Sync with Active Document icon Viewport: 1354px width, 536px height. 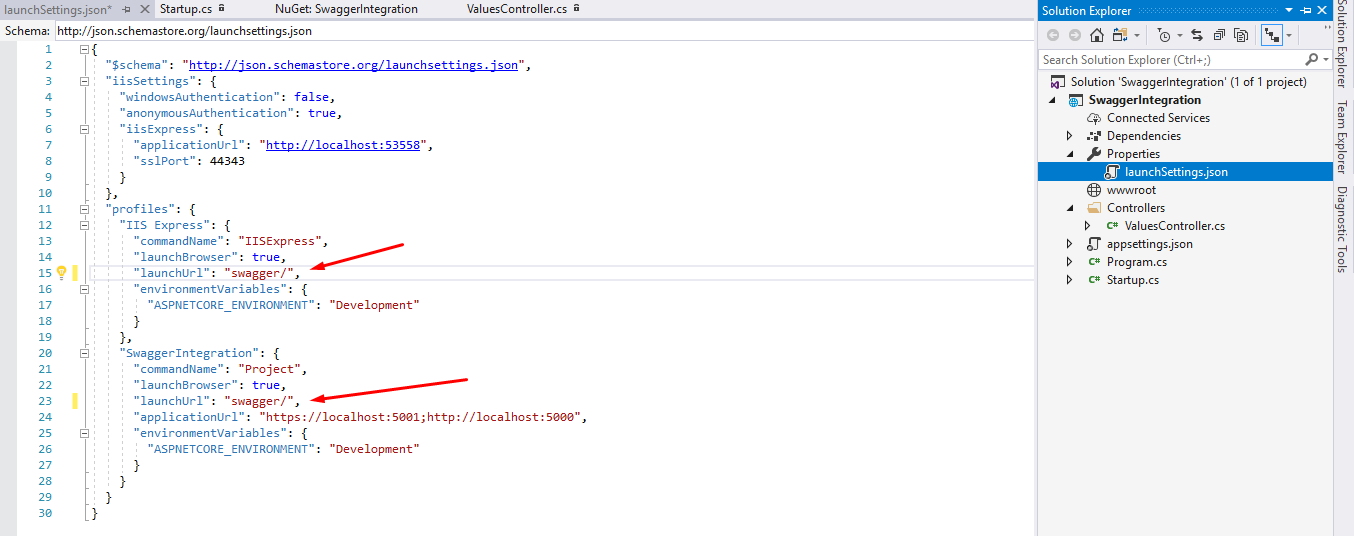1197,35
